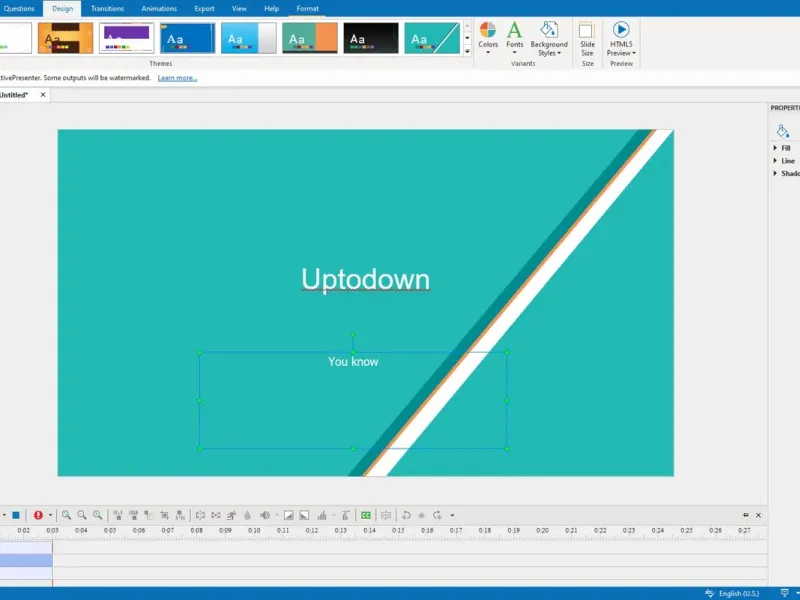Open the Transitions ribbon tab
The height and width of the screenshot is (600, 800).
click(x=107, y=9)
